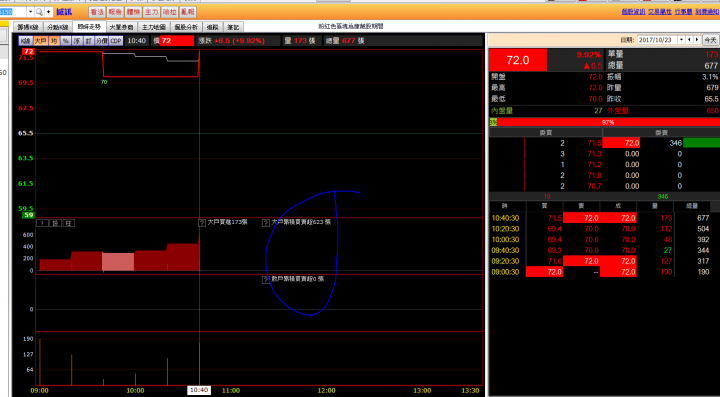Click the toolbar button right of 哈拉
This screenshot has width=720, height=397.
(x=188, y=12)
